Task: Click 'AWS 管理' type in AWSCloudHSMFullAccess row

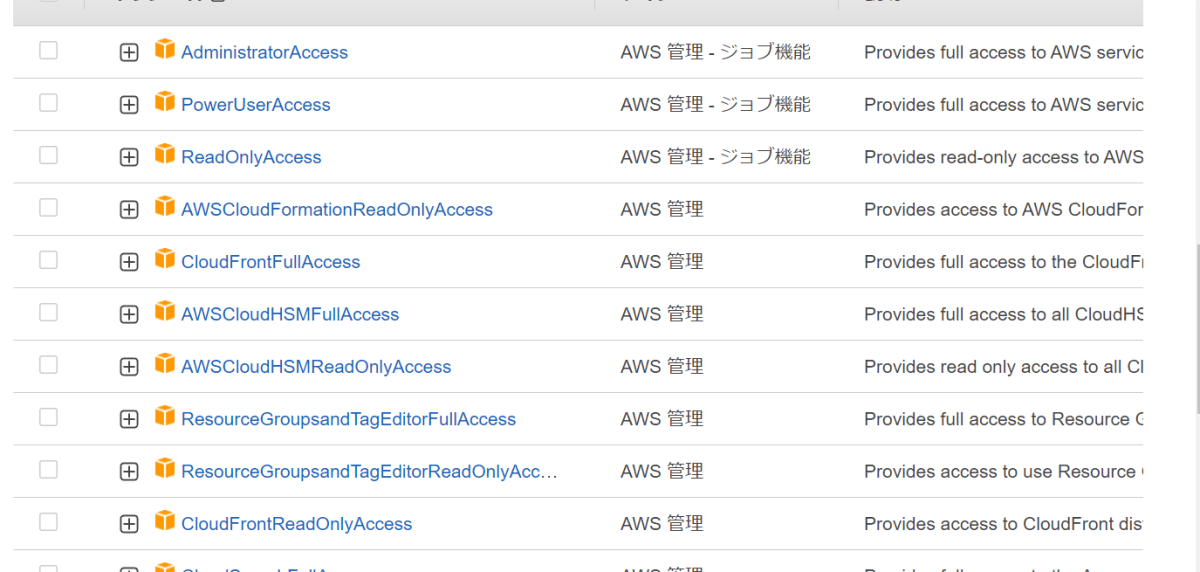Action: tap(662, 314)
